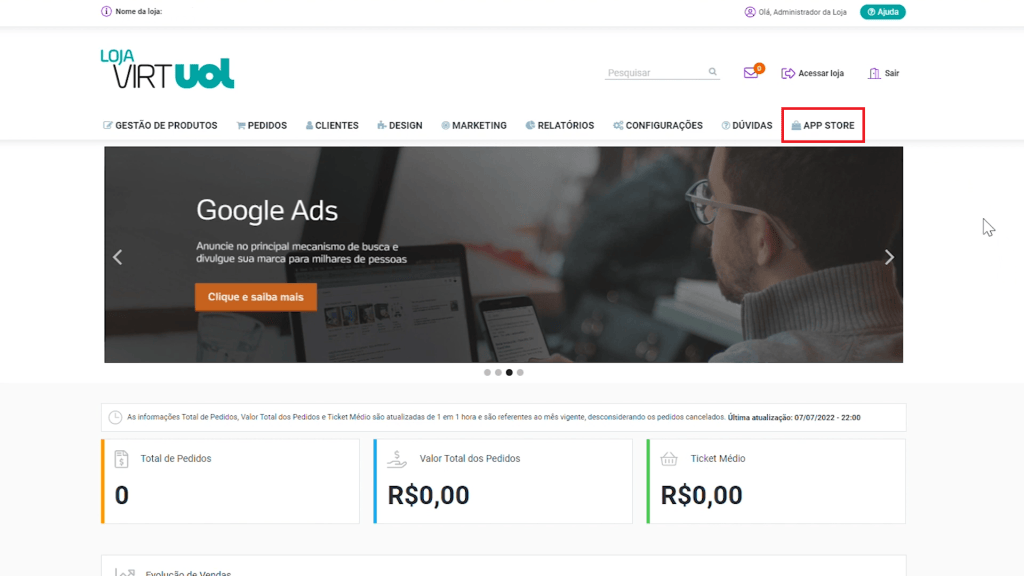Select the fourth carousel dot
The image size is (1024, 576).
(x=520, y=372)
